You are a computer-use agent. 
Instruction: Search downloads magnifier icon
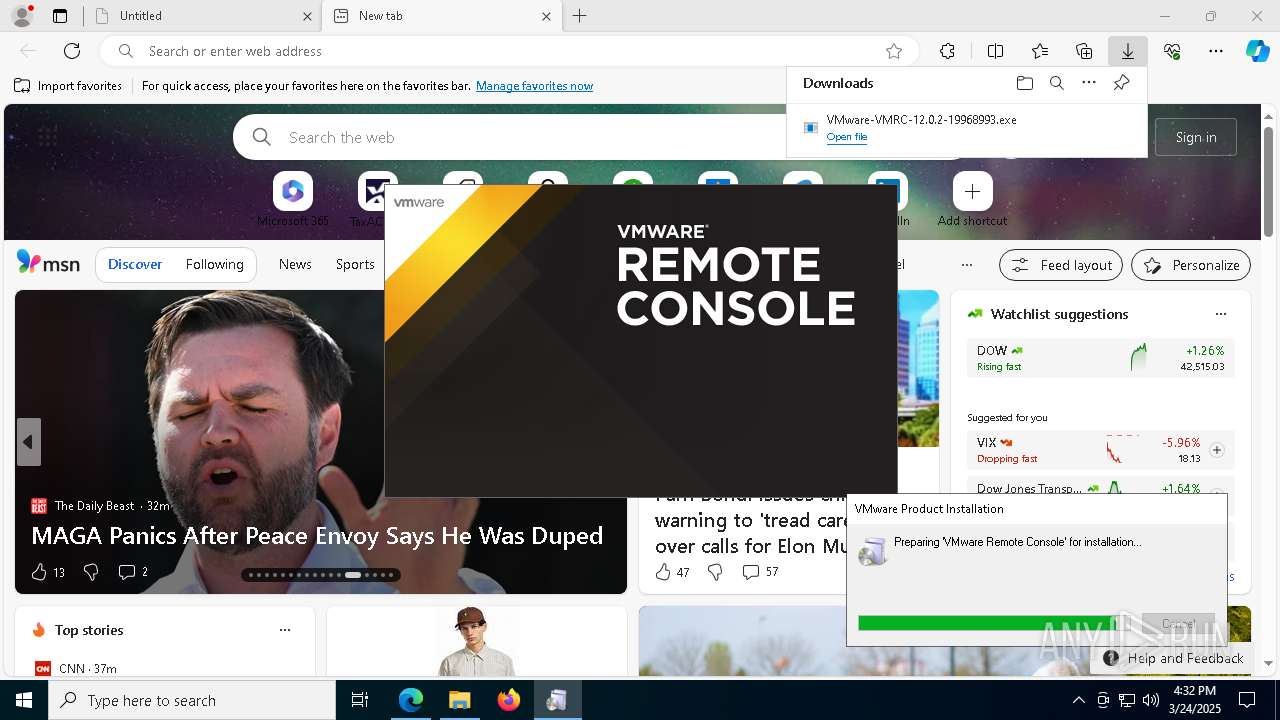coord(1056,83)
